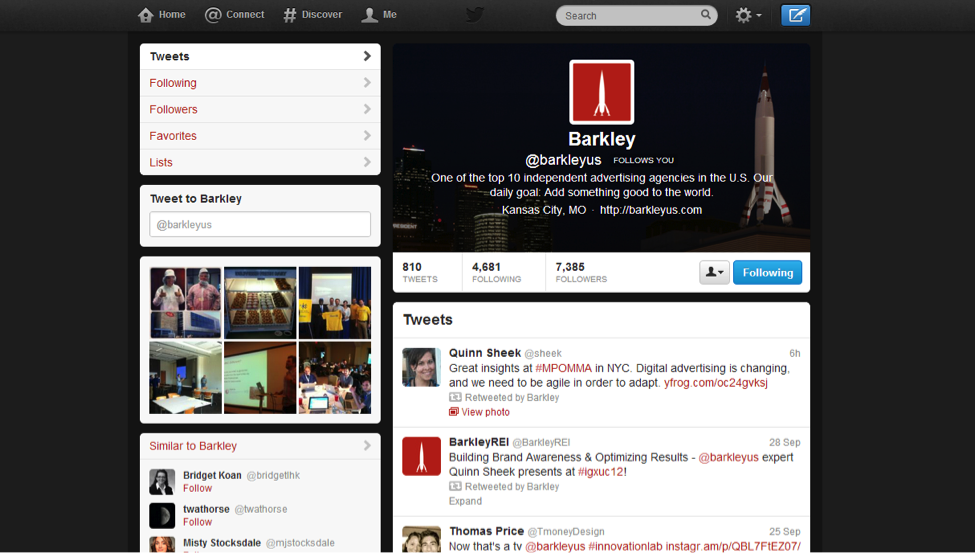The height and width of the screenshot is (553, 975).
Task: Click in the Tweet to Barkley field
Action: pyautogui.click(x=260, y=225)
